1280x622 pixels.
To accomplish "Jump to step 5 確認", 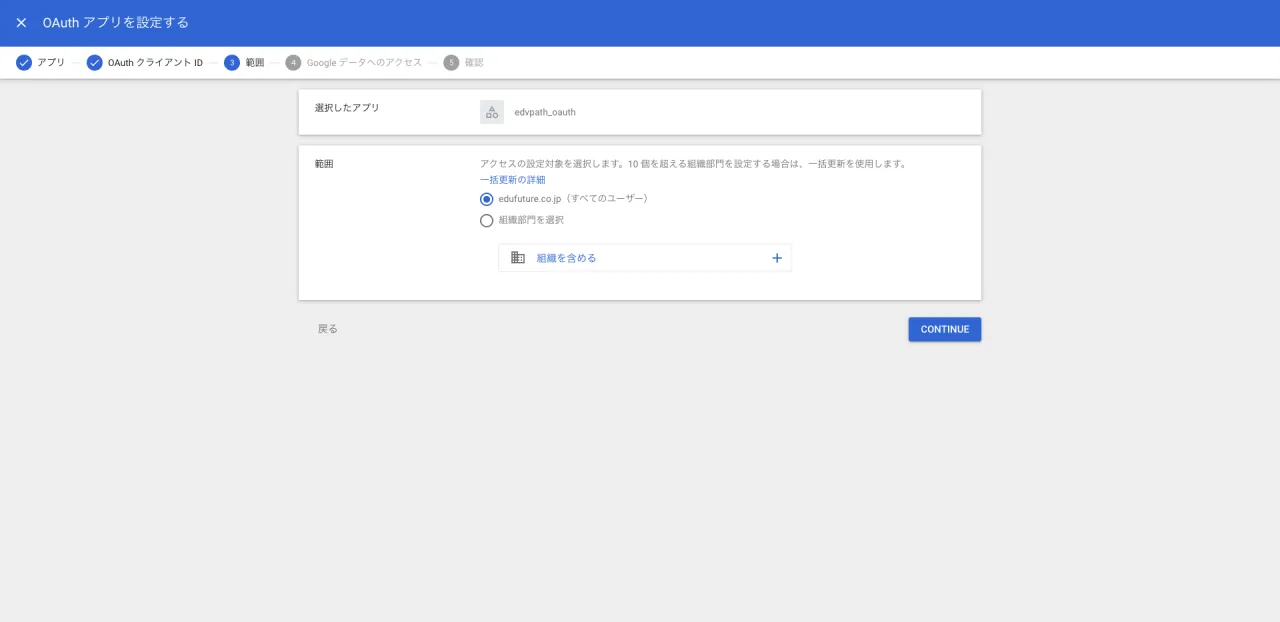I will tap(464, 62).
